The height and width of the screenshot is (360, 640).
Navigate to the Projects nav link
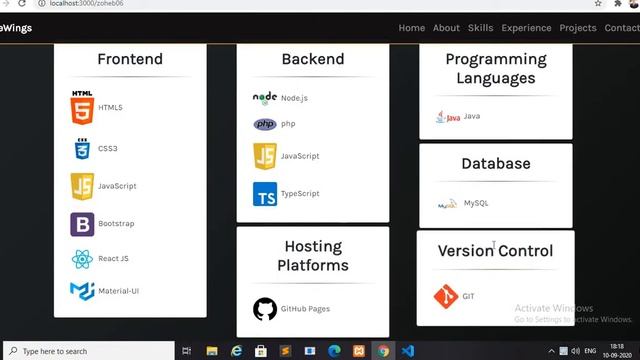[x=578, y=28]
